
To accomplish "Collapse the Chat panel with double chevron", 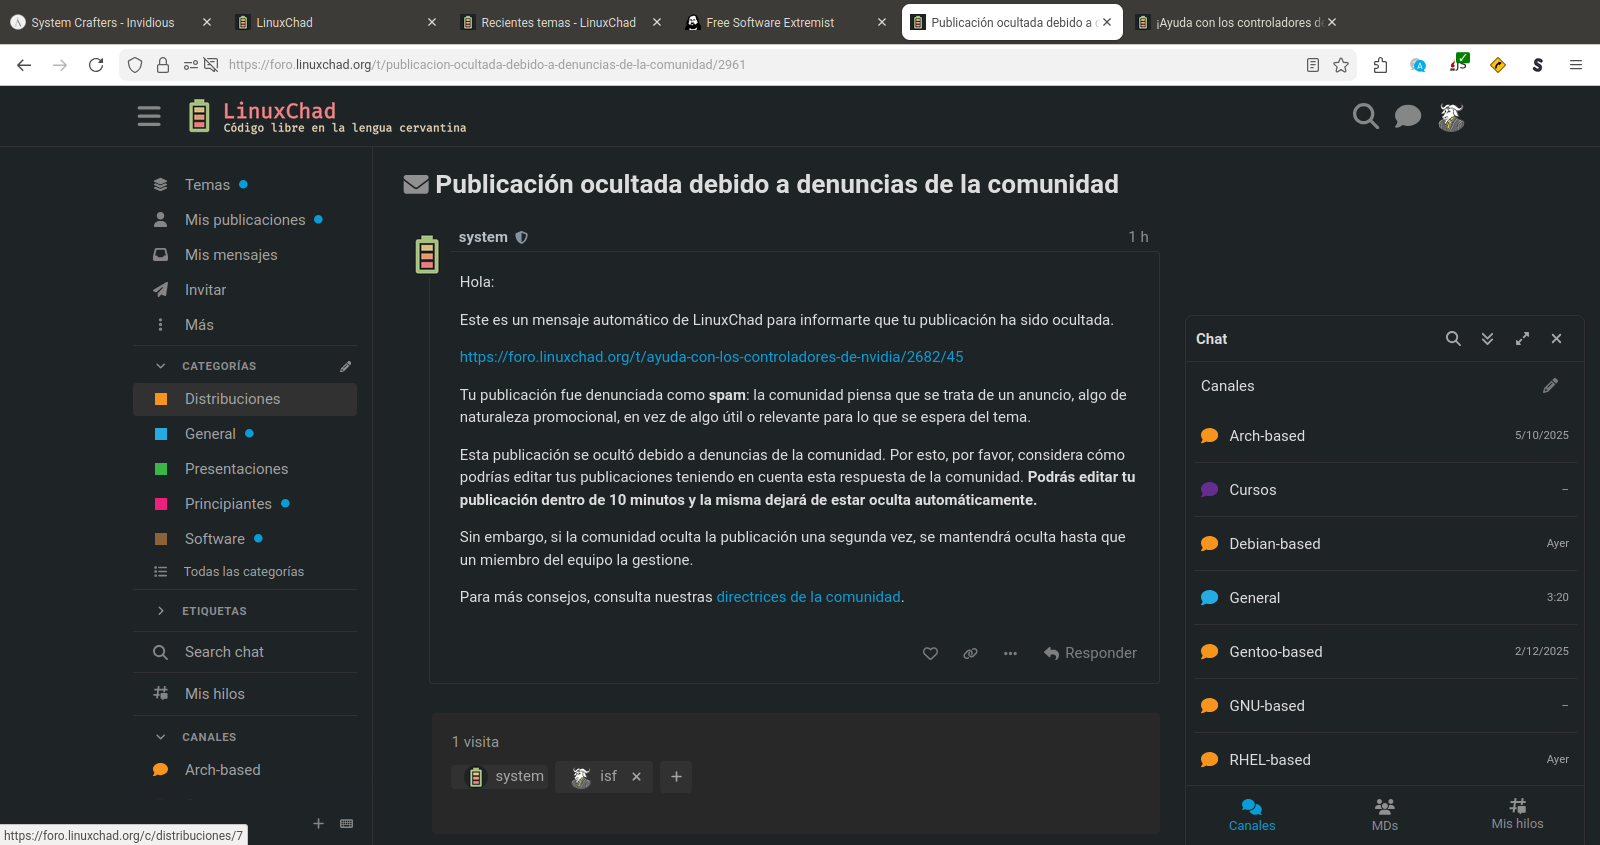I will (1487, 339).
